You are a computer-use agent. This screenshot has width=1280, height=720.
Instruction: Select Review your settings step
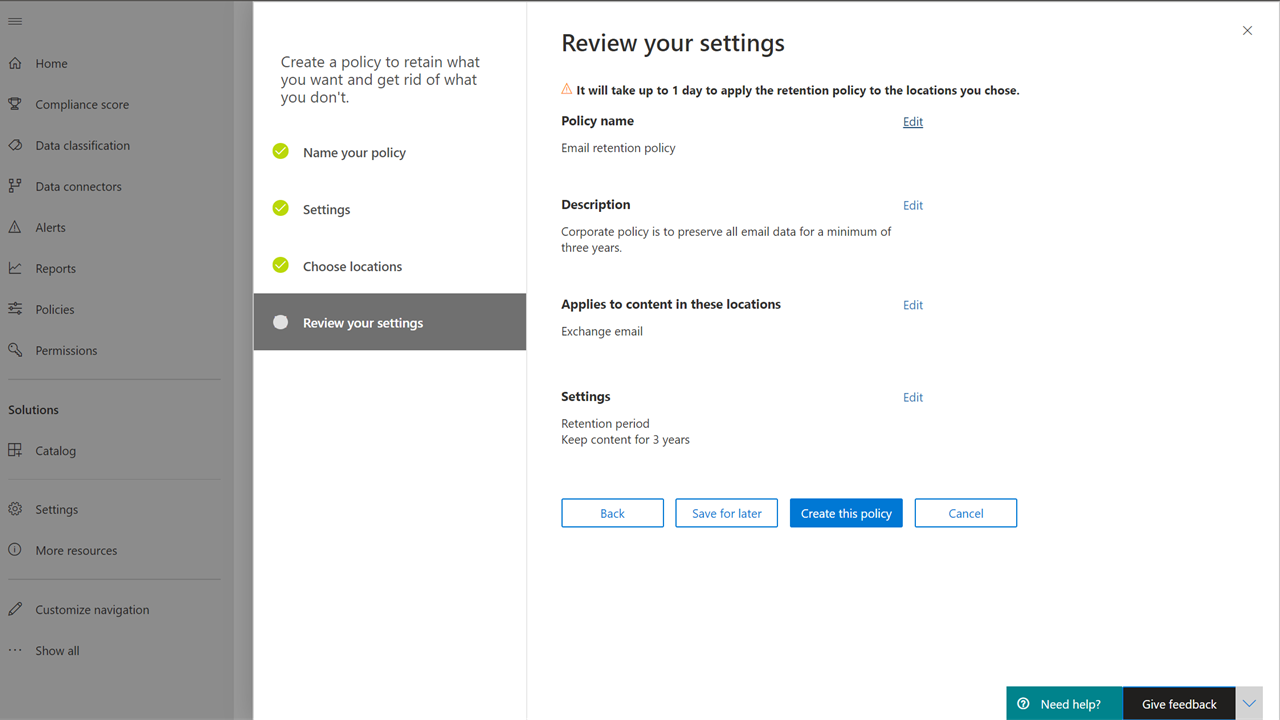pyautogui.click(x=390, y=322)
